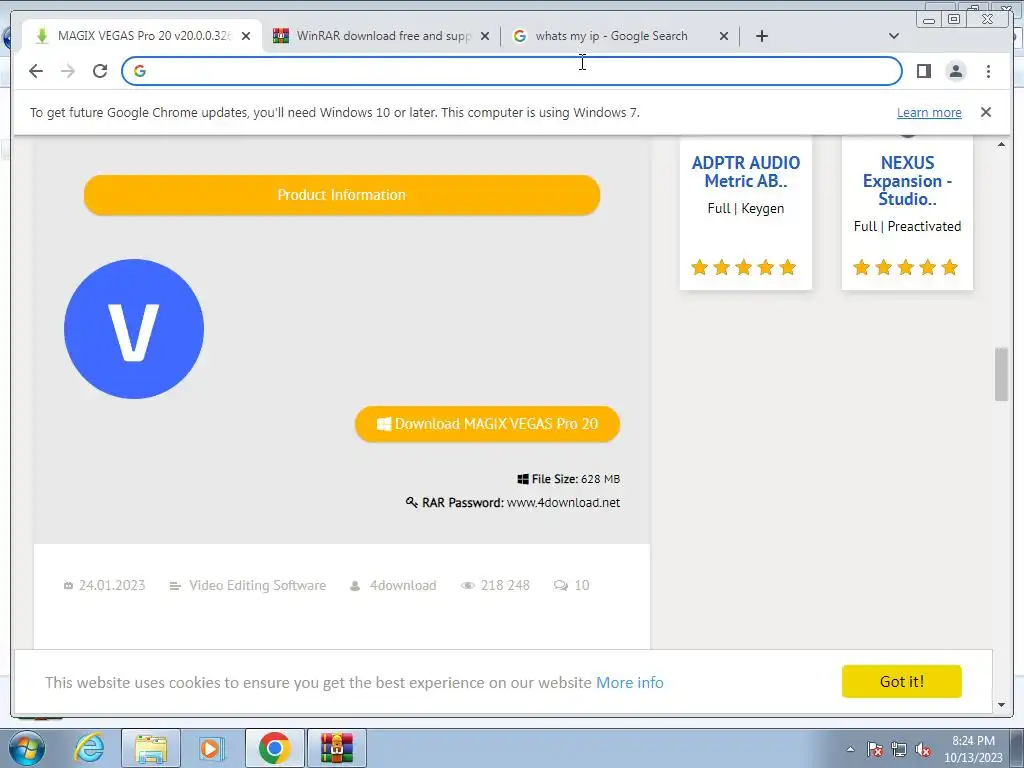Switch to WinRAR download free tab
Image resolution: width=1024 pixels, height=768 pixels.
pyautogui.click(x=382, y=36)
